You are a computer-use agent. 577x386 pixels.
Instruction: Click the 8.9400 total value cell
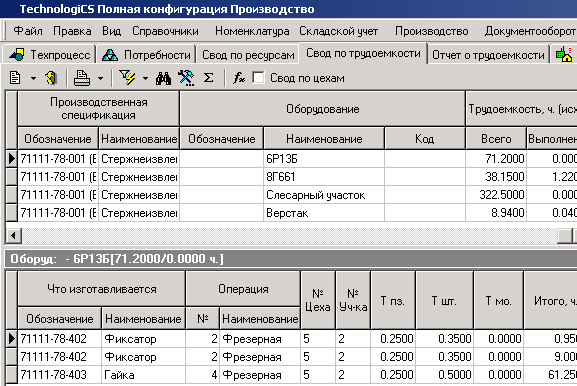(x=496, y=213)
